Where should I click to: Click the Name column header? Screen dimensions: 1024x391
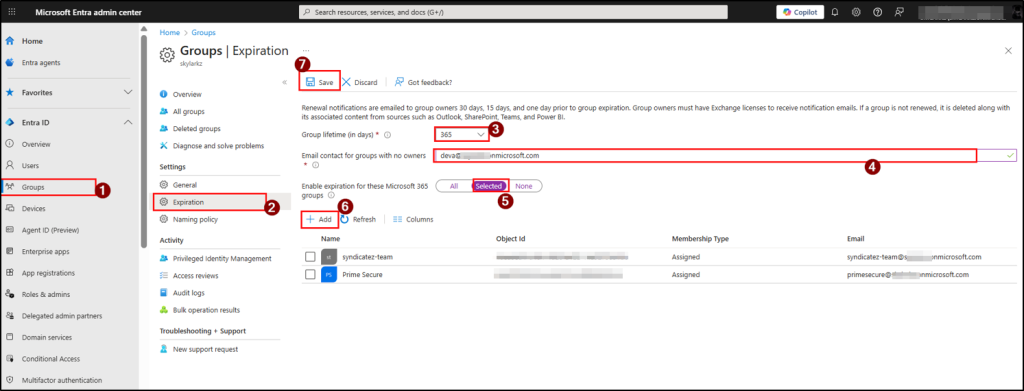(330, 239)
